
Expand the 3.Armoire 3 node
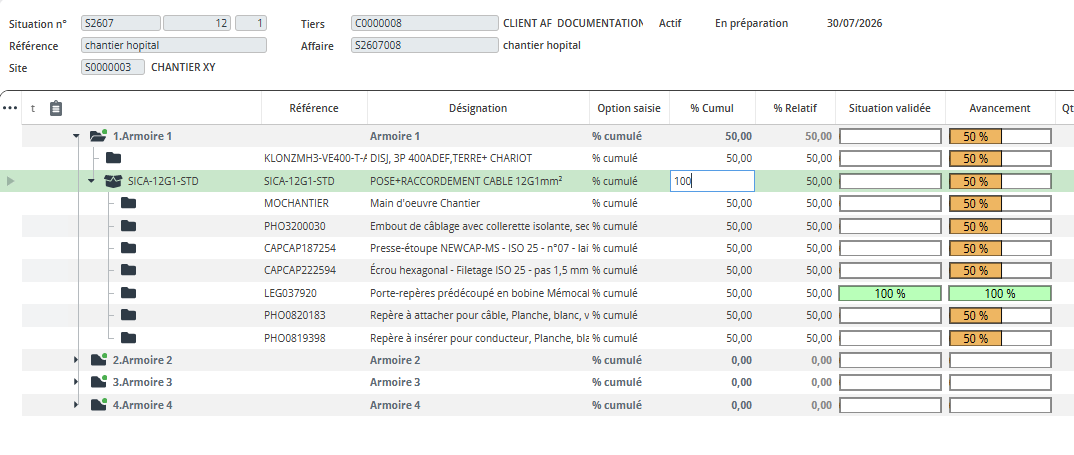tap(76, 382)
